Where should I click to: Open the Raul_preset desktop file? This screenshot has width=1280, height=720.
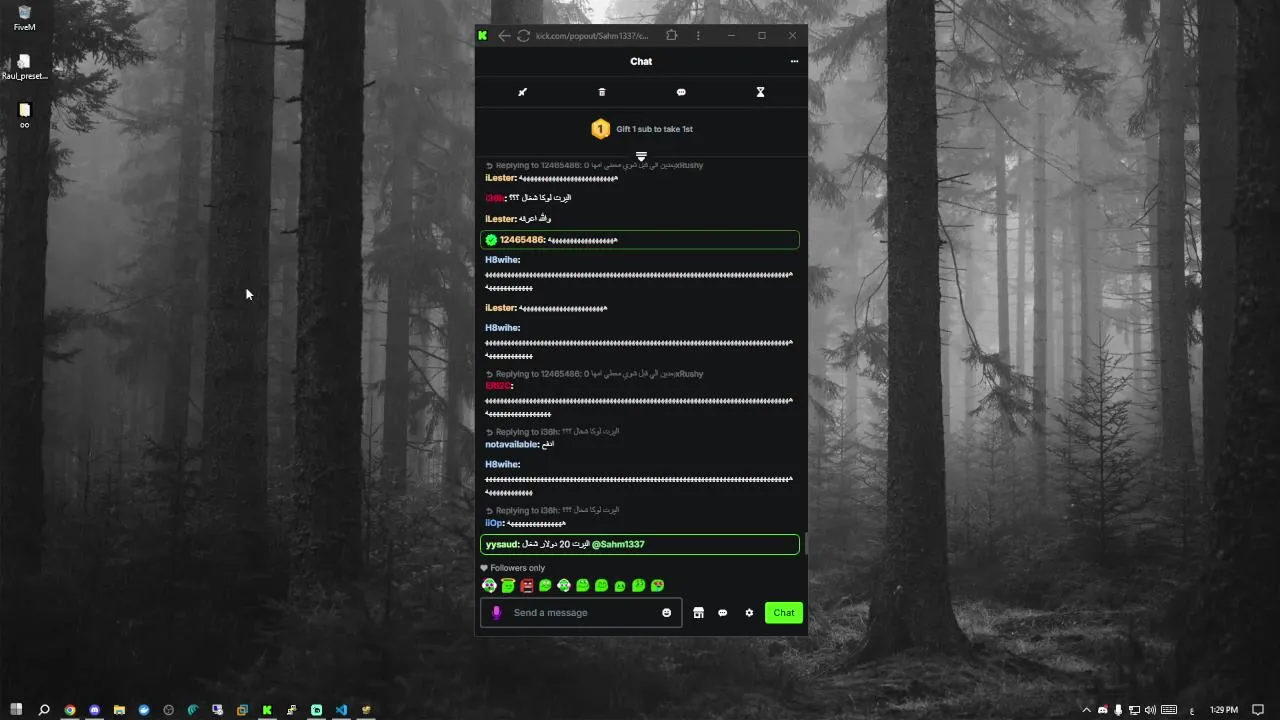24,67
